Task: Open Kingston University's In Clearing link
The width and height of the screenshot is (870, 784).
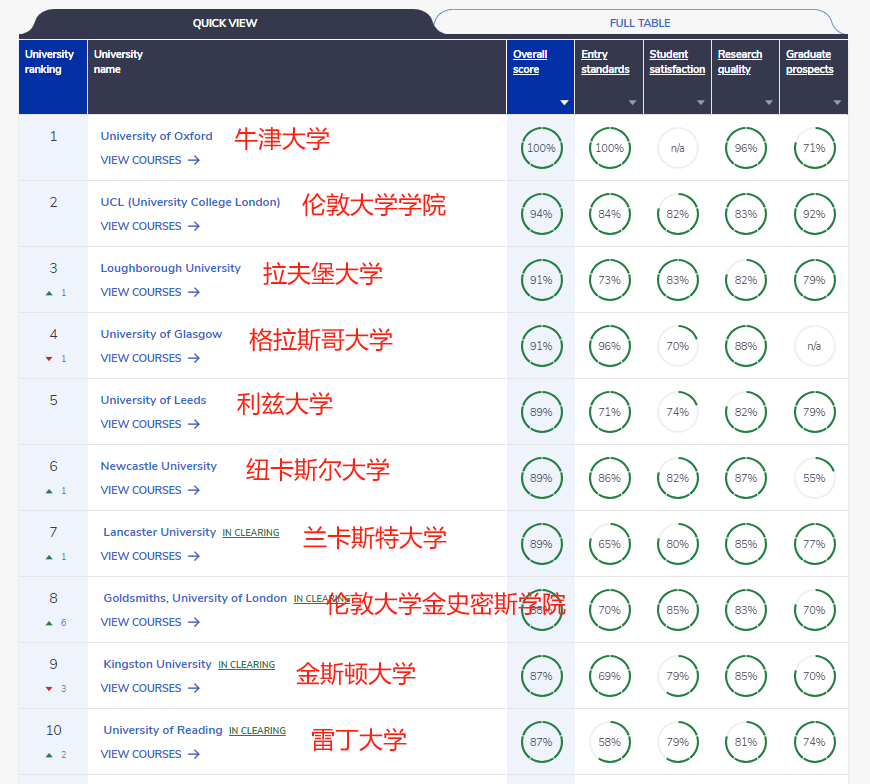Action: pyautogui.click(x=246, y=665)
